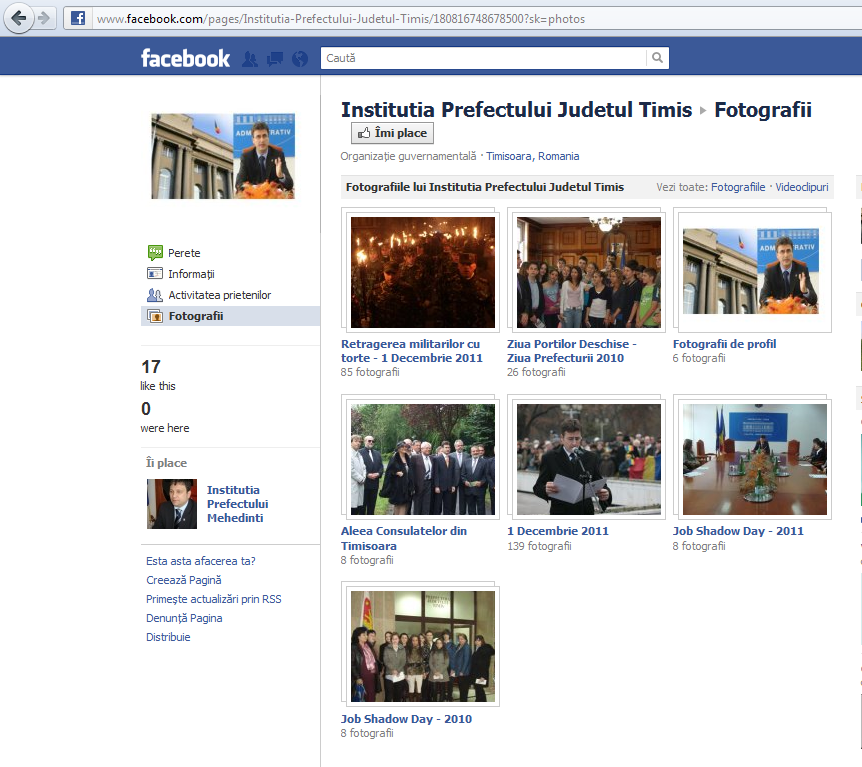Click the Distribuie link
This screenshot has width=862, height=767.
(x=167, y=637)
